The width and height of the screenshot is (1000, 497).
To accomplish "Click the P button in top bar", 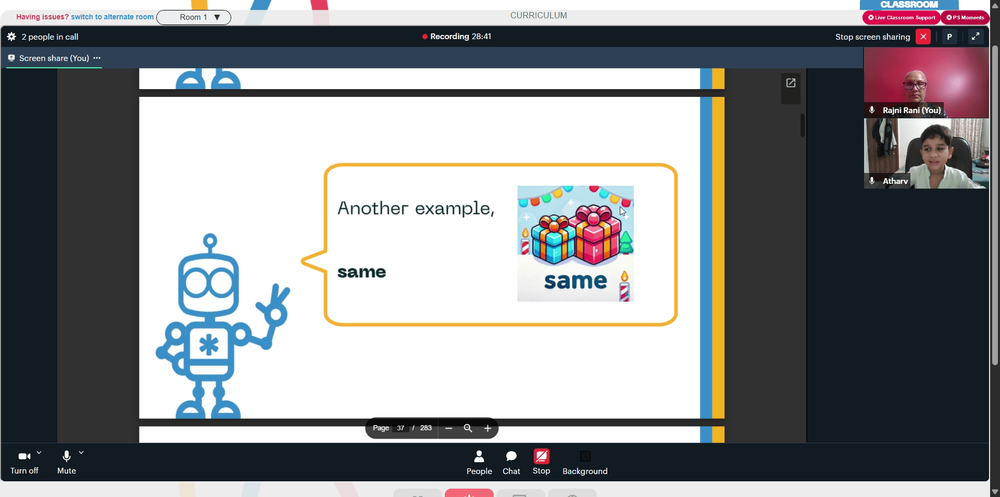I will [x=949, y=36].
